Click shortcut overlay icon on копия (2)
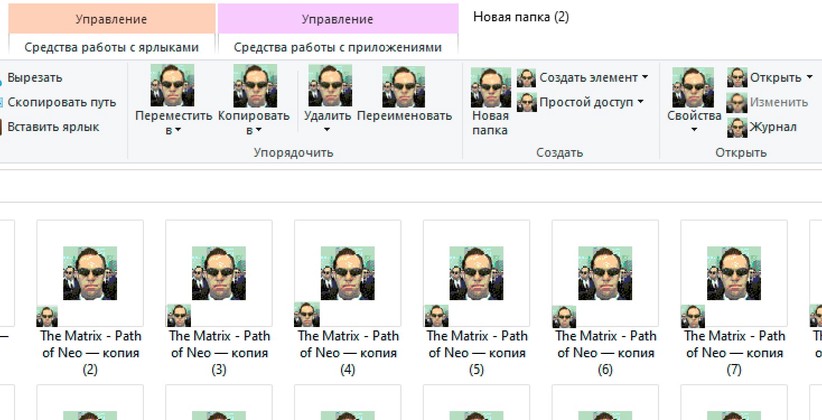The width and height of the screenshot is (822, 420). (47, 316)
